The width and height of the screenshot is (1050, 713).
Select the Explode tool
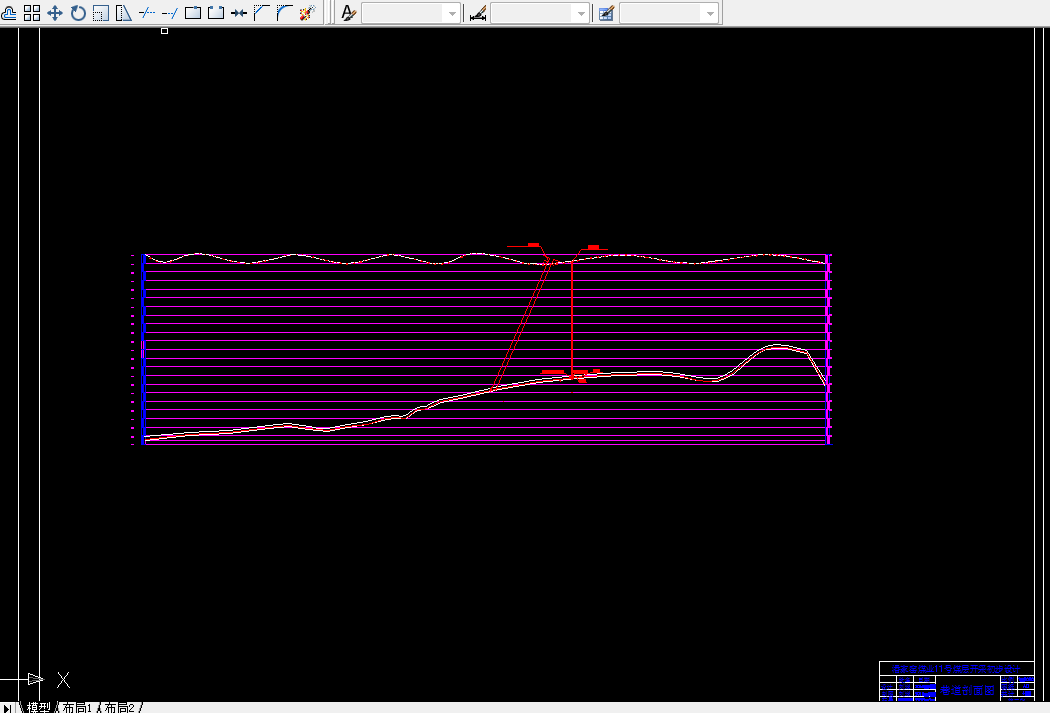307,13
